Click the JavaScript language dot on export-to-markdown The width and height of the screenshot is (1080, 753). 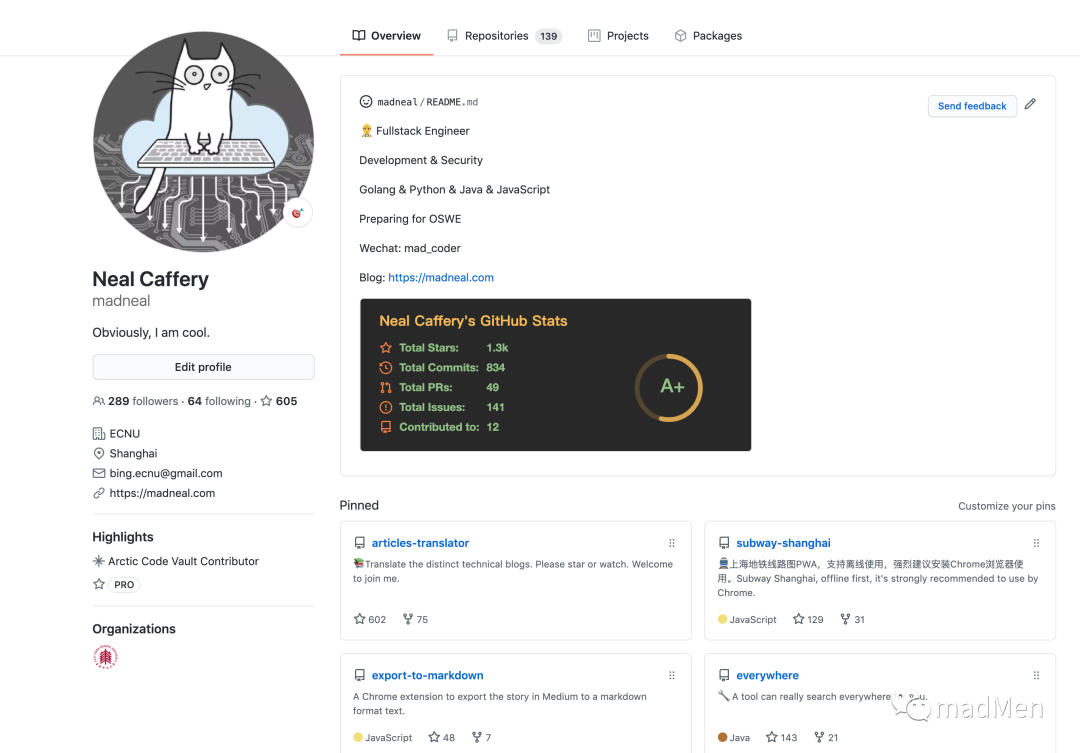[x=358, y=737]
